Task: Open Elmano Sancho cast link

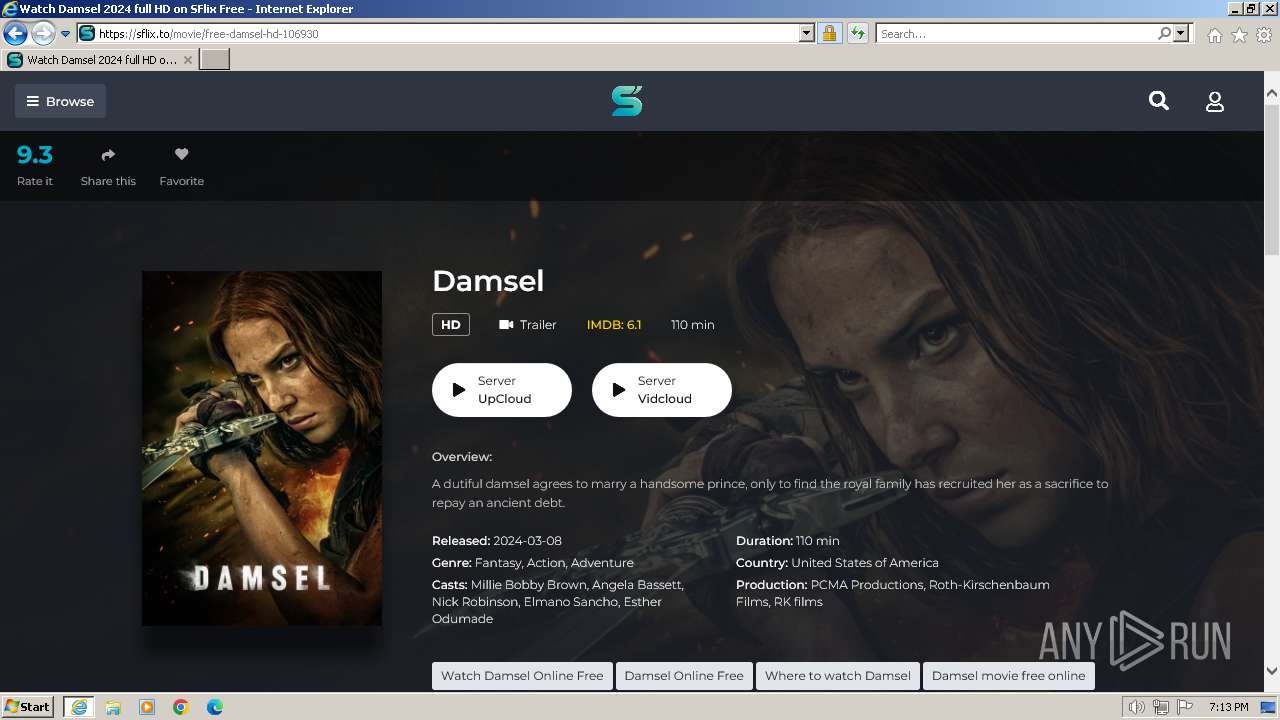Action: 571,602
